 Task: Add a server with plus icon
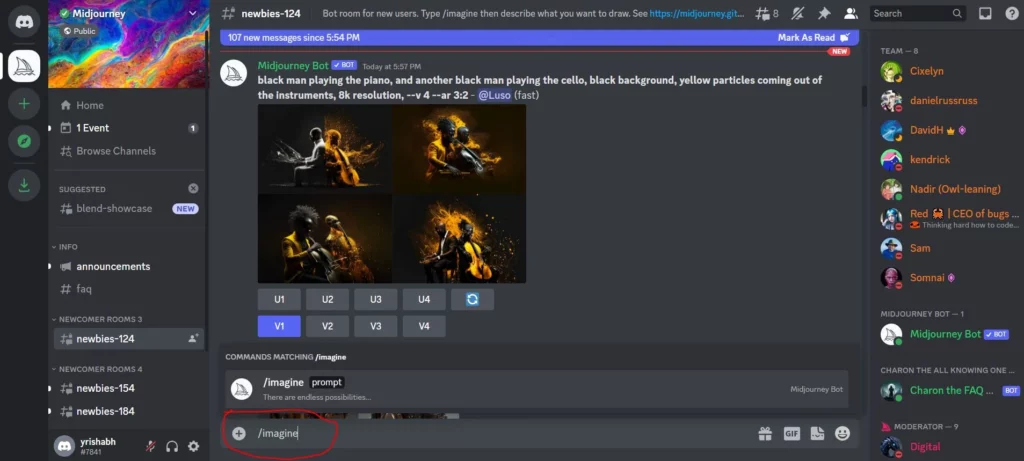pos(24,103)
